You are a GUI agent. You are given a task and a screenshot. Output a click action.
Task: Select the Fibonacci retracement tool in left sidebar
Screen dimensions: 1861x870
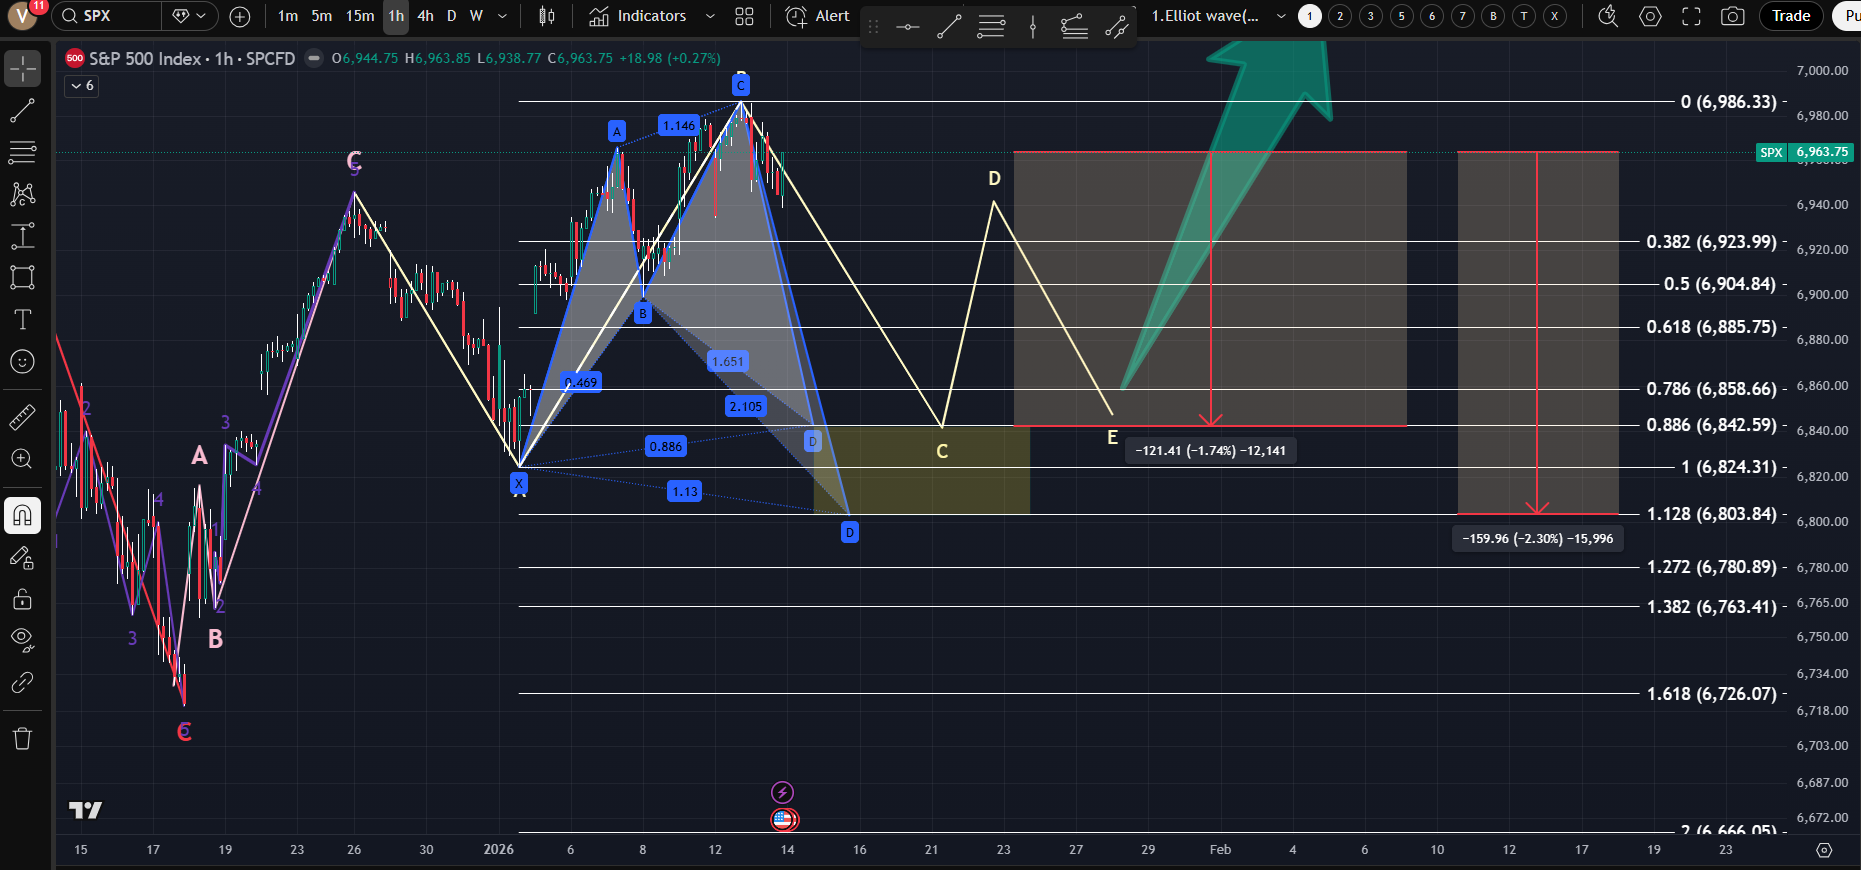(x=22, y=152)
